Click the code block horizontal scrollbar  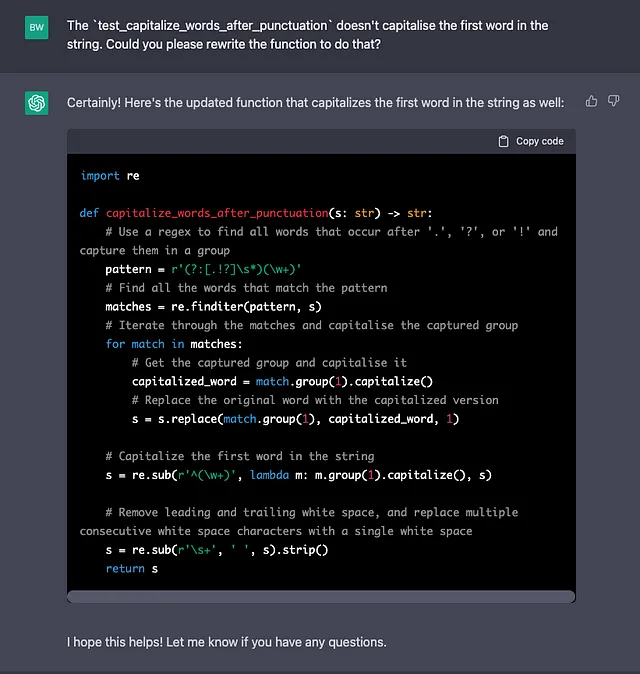pos(321,597)
